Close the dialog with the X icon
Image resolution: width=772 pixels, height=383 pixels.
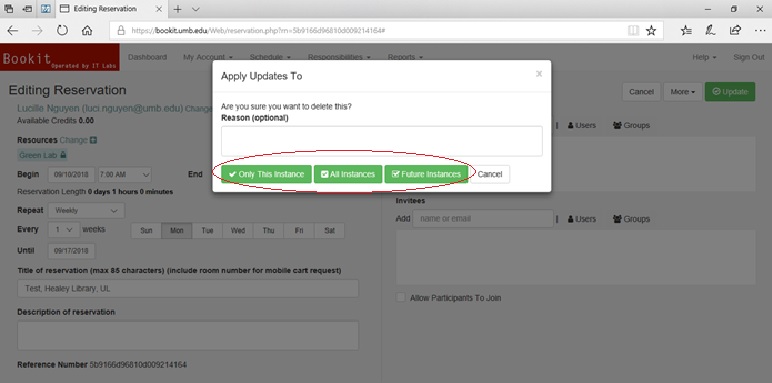[x=539, y=74]
